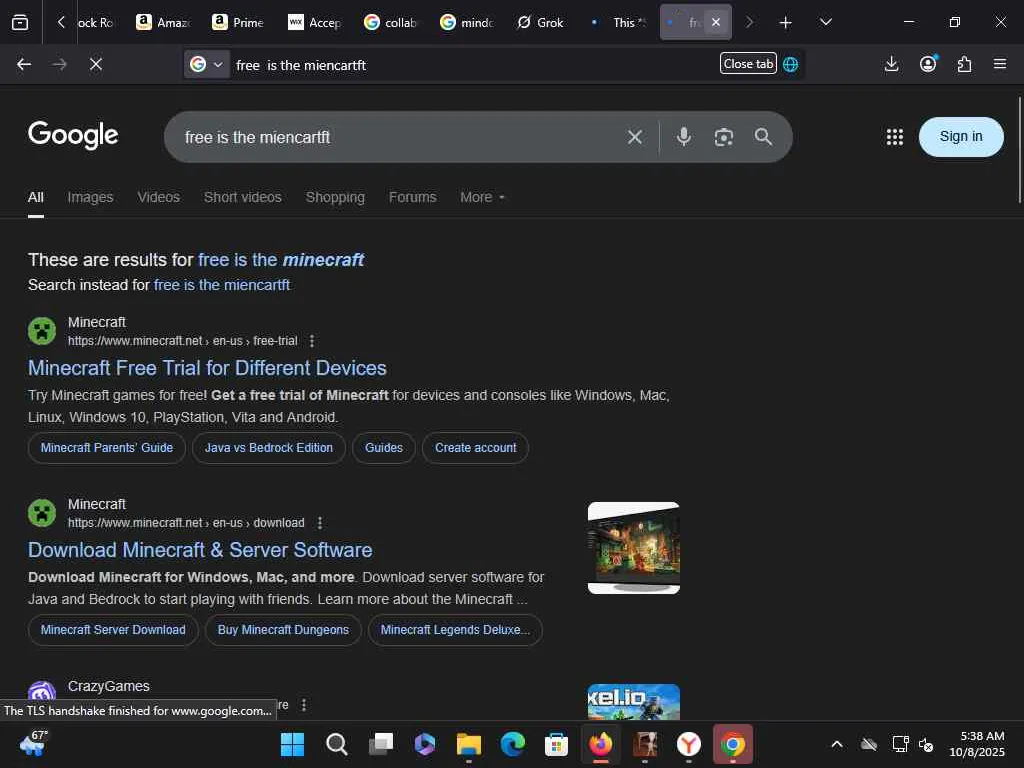This screenshot has height=768, width=1024.
Task: Launch Microsoft Edge from taskbar
Action: coord(513,744)
